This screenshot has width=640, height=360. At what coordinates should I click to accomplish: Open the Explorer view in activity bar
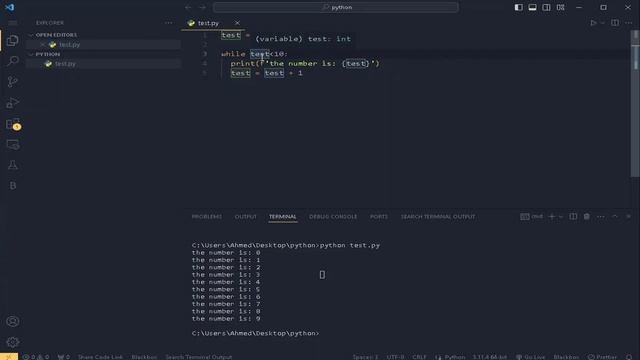pos(13,40)
